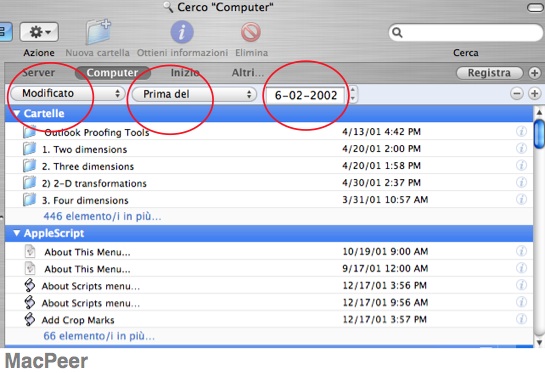Select About Scripts menu... dated 9:56 AM

[x=269, y=302]
